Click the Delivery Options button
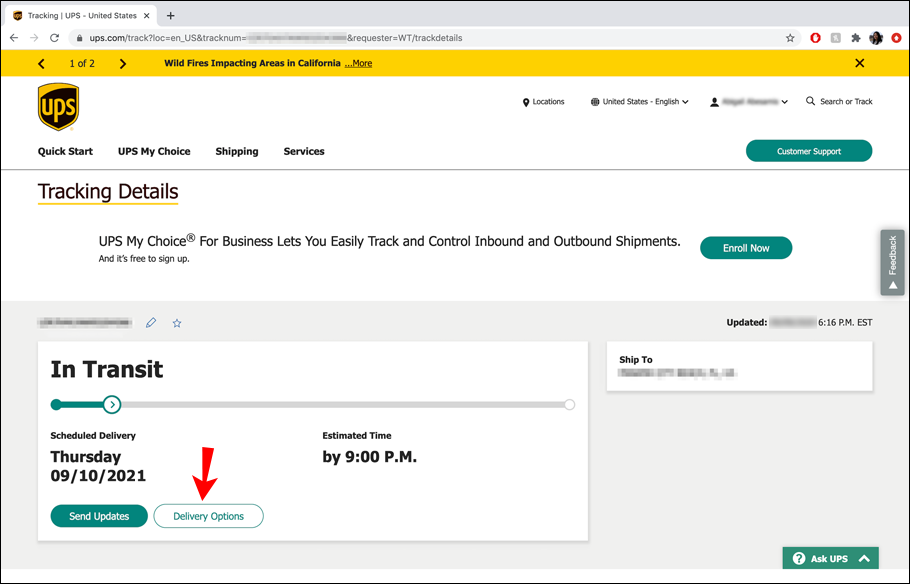 click(x=208, y=516)
